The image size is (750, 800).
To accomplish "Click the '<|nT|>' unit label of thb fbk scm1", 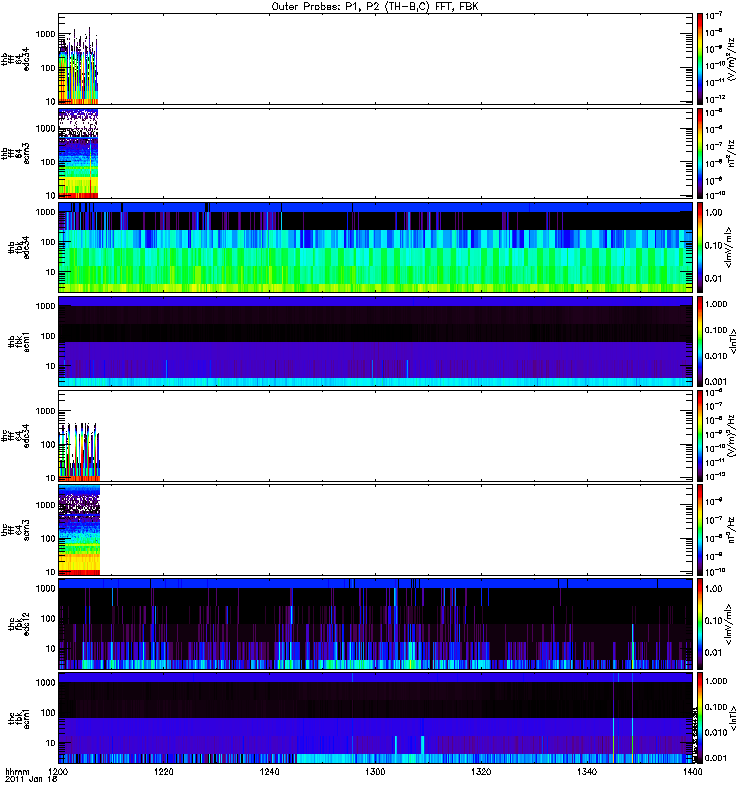I will [734, 342].
